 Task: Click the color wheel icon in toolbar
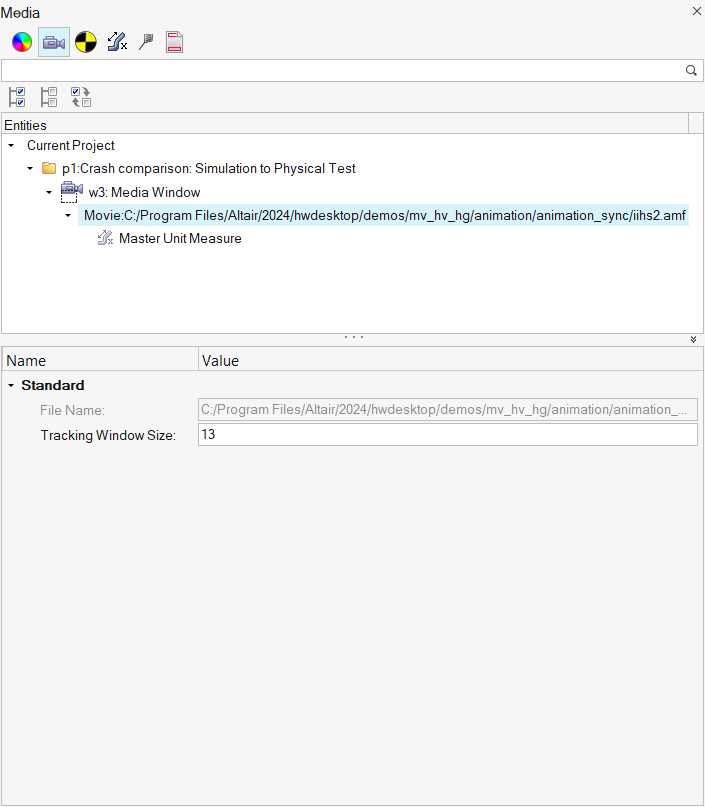(21, 42)
